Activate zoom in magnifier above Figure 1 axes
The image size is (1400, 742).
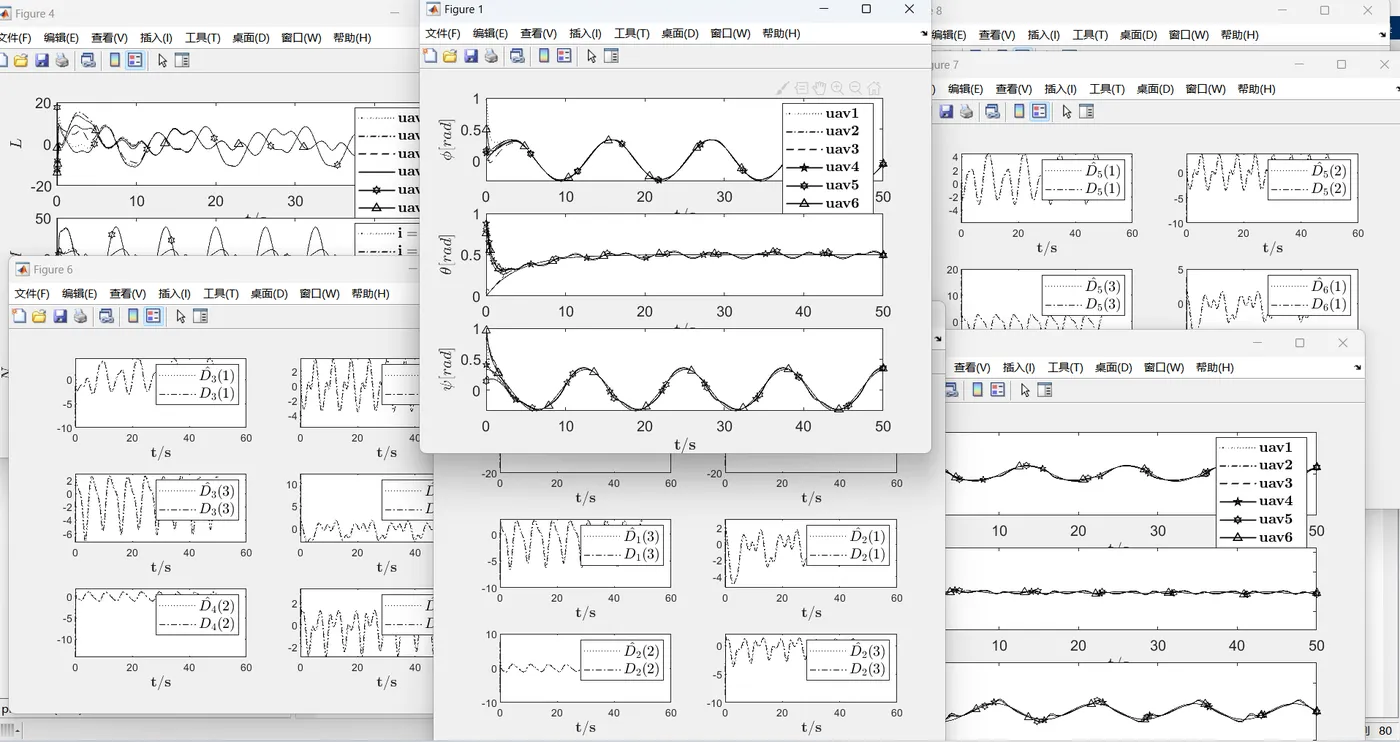(x=837, y=88)
